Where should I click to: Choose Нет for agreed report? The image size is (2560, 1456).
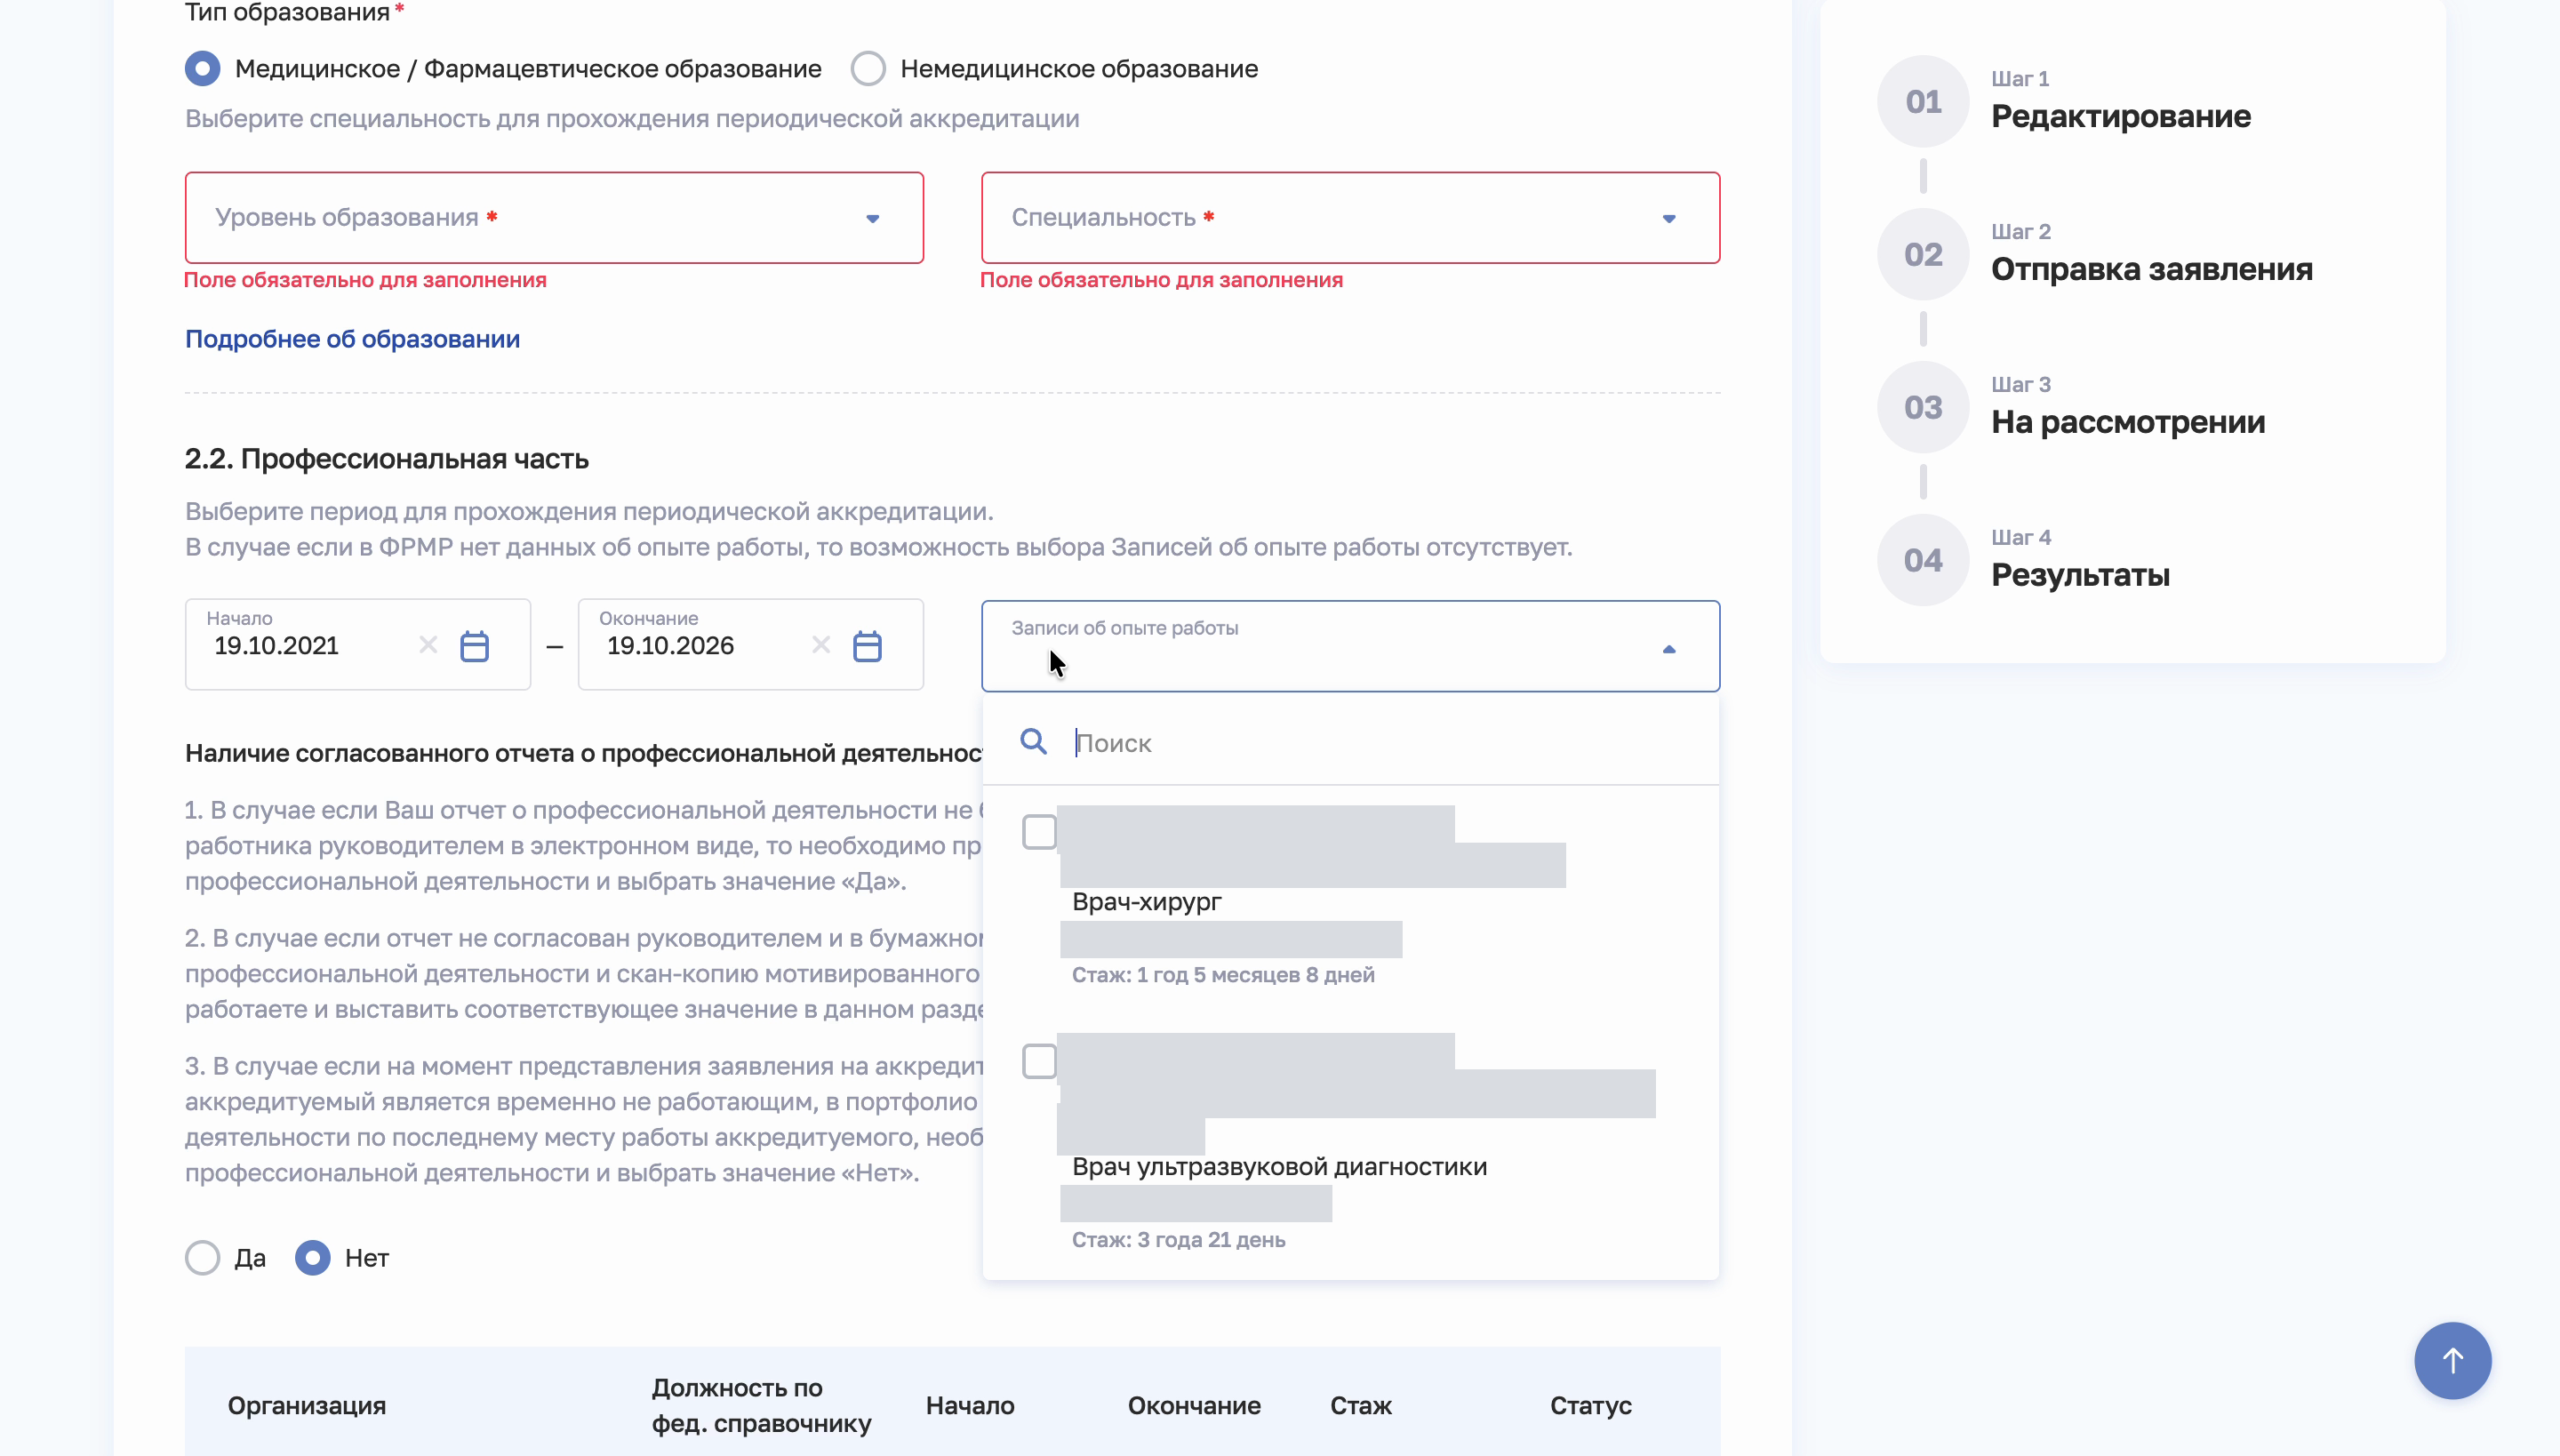tap(313, 1257)
